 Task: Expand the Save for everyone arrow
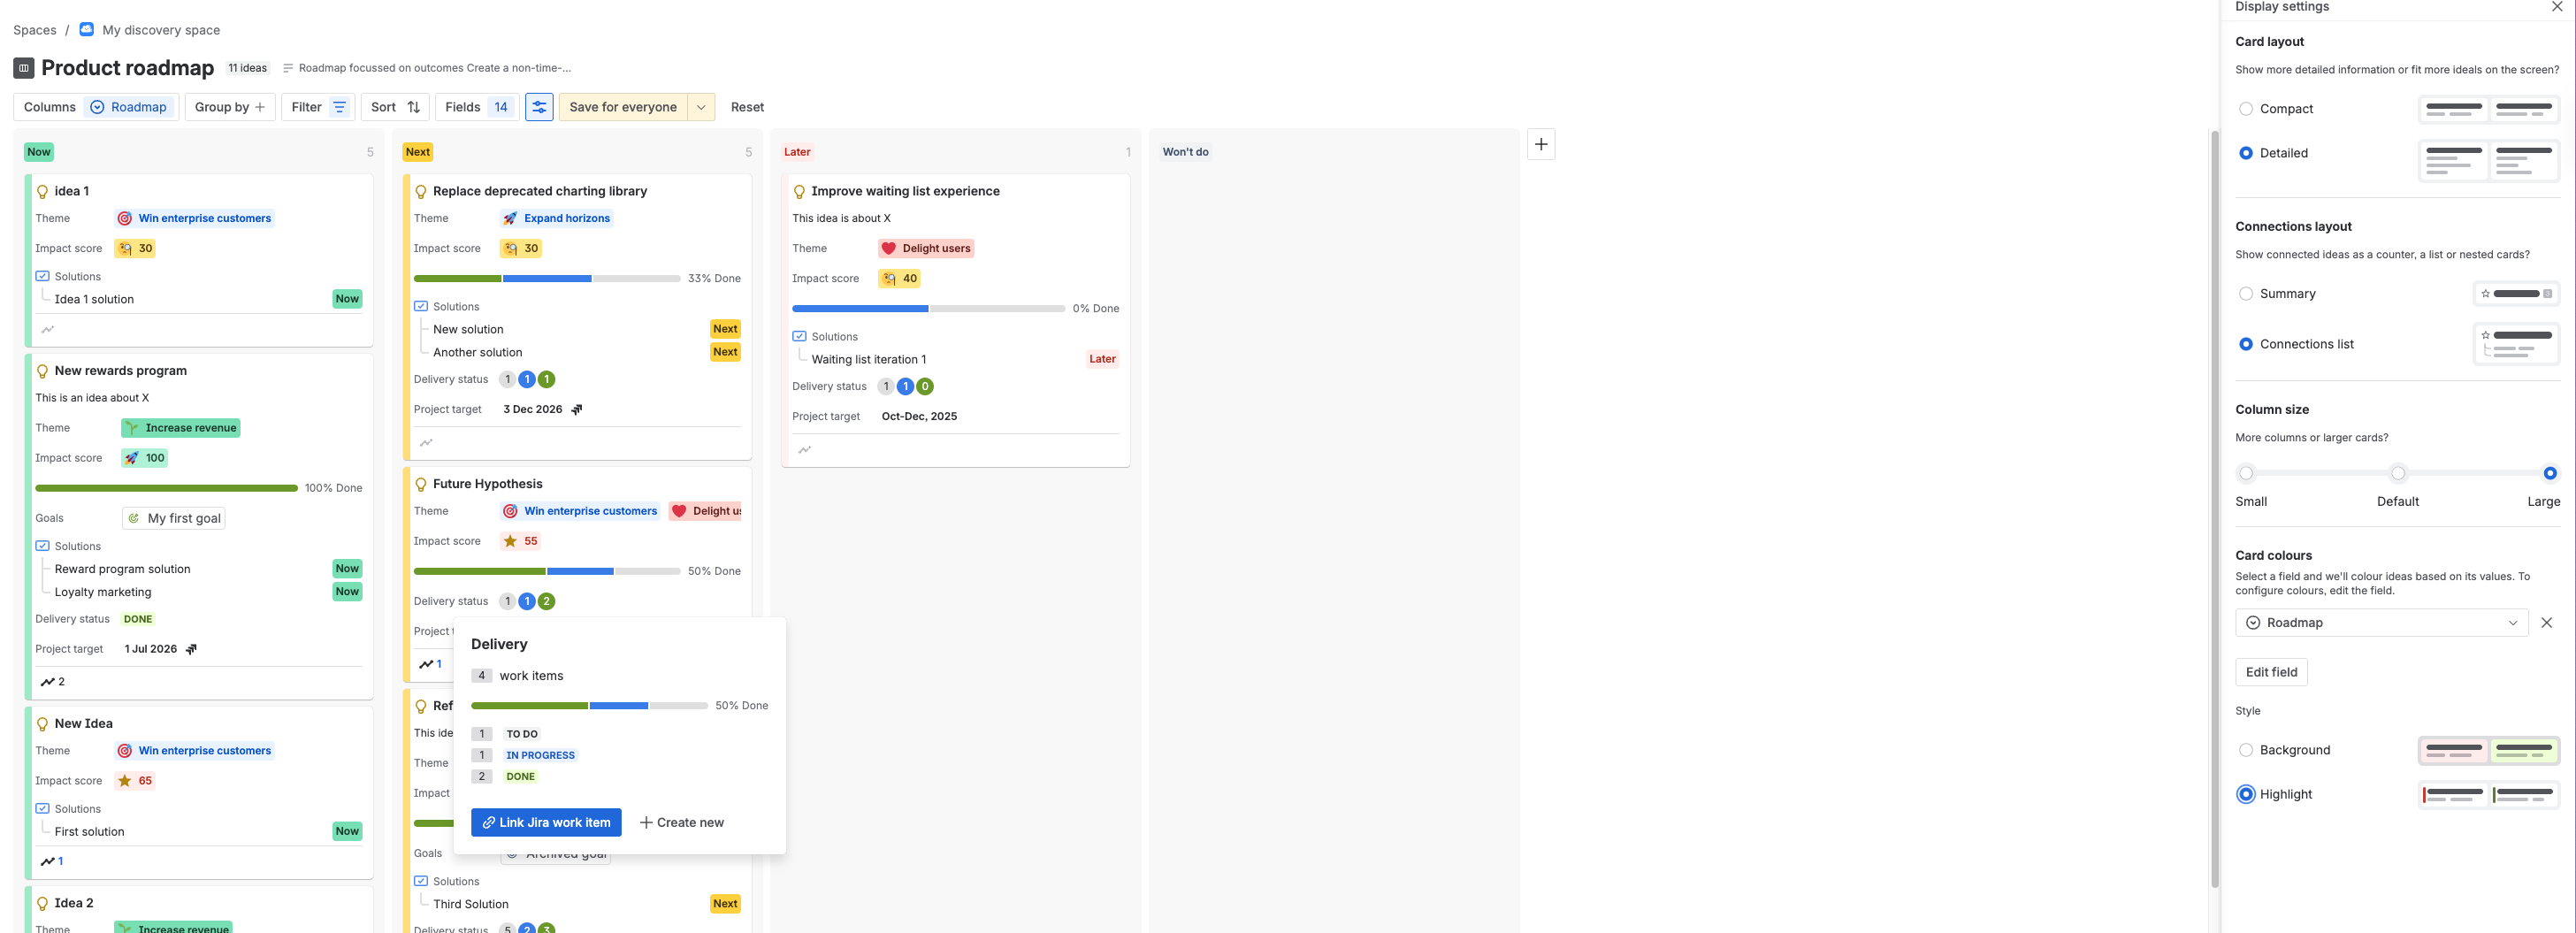pyautogui.click(x=701, y=107)
